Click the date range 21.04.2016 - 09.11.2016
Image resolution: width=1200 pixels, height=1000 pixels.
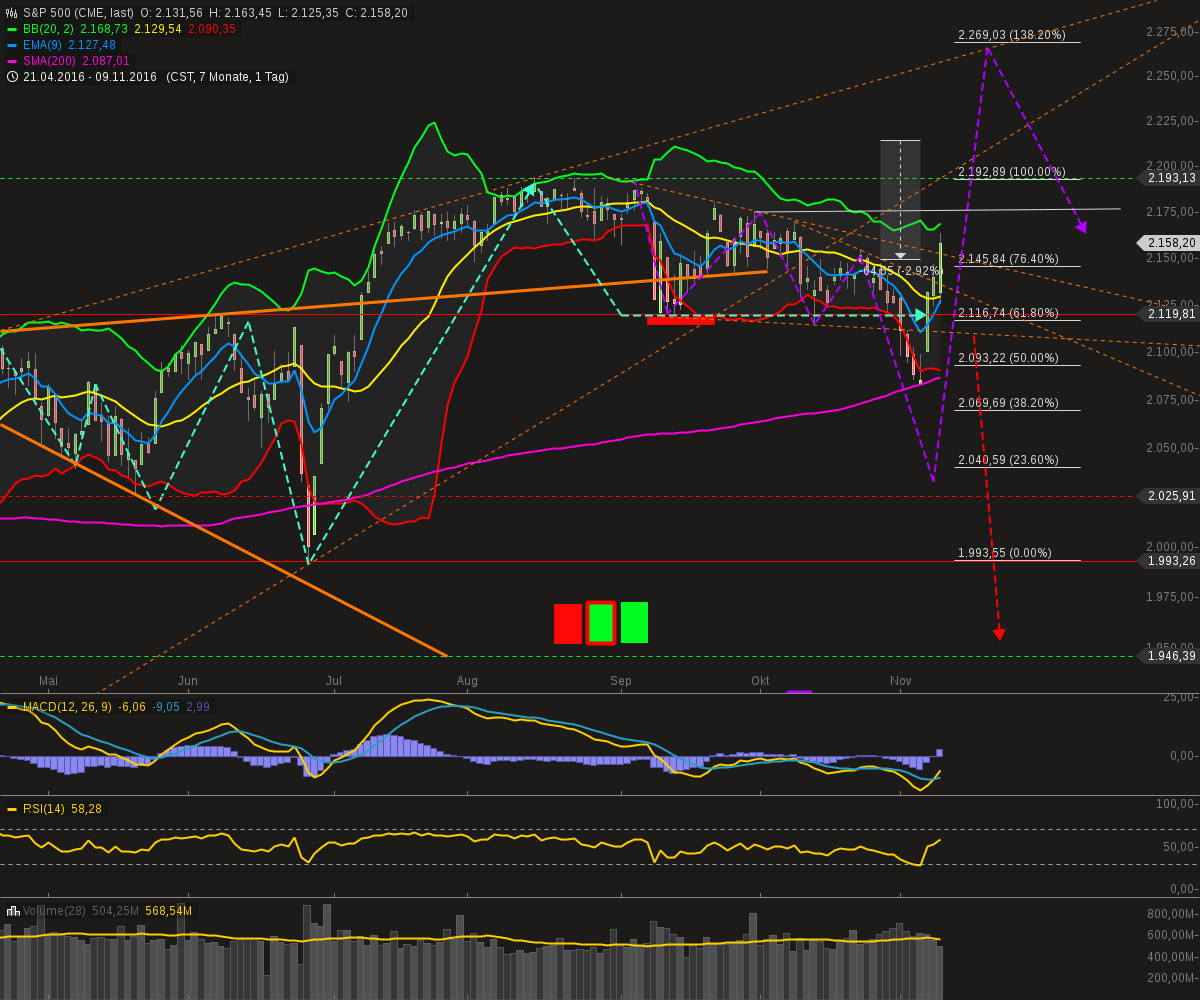click(90, 77)
